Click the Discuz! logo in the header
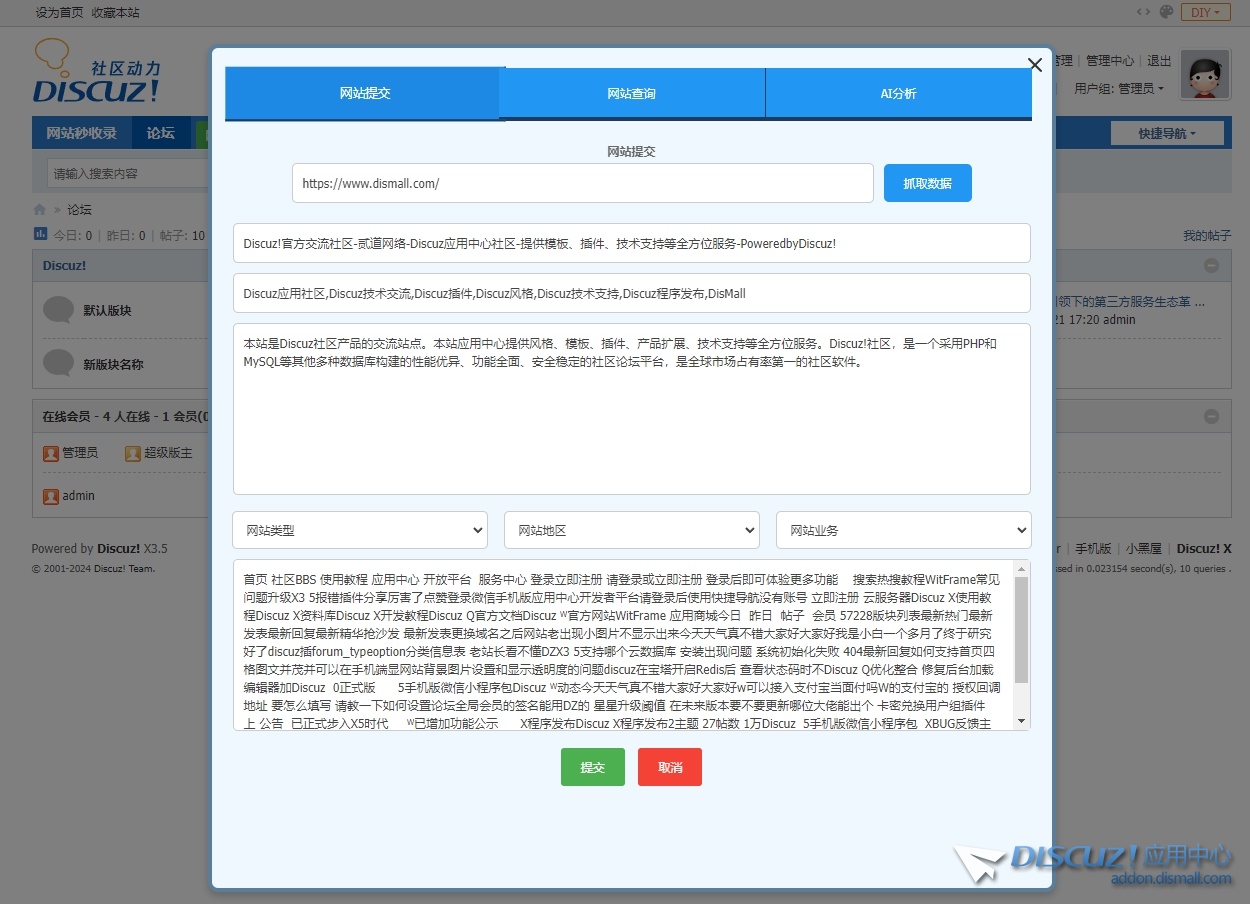Screen dimensions: 1250x904 (x=96, y=72)
